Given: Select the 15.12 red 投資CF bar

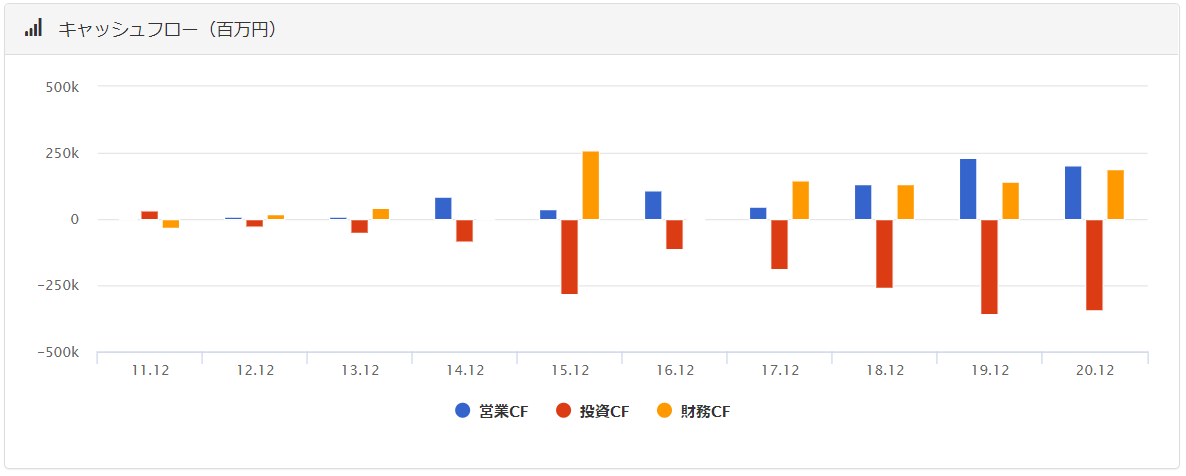Looking at the screenshot, I should (570, 257).
